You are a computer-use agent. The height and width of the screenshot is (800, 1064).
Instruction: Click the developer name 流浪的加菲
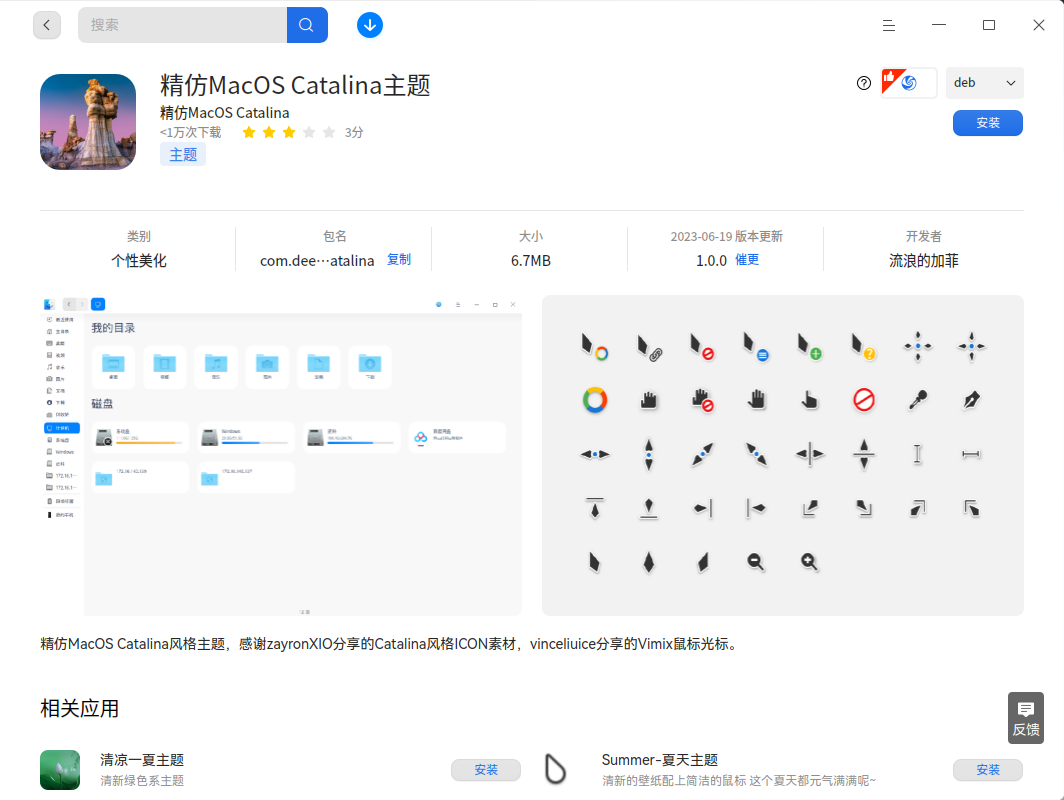pos(924,261)
